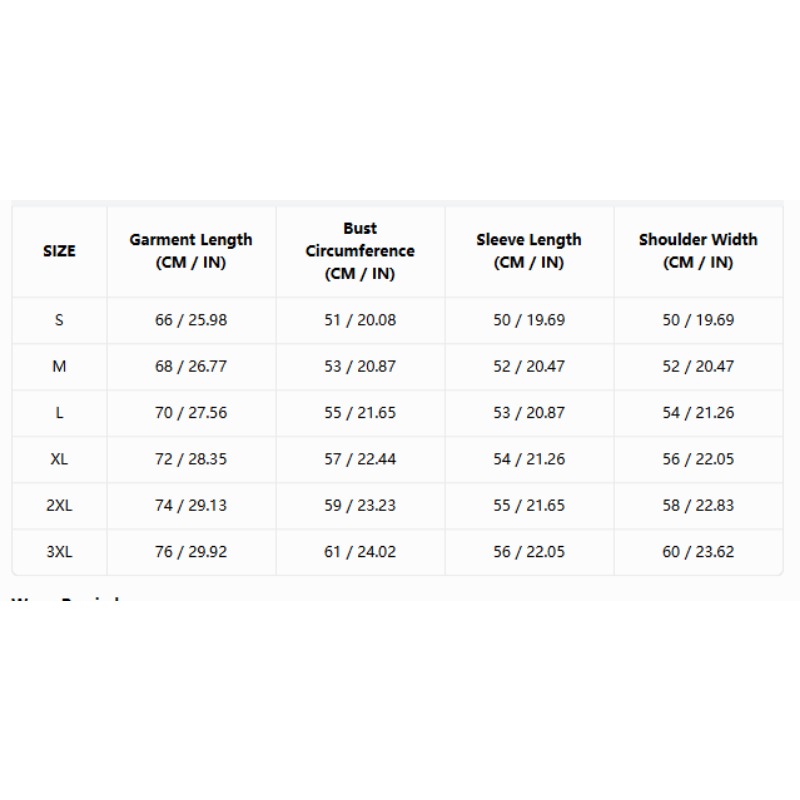
Task: Click the partially visible heading below the table
Action: tap(65, 598)
